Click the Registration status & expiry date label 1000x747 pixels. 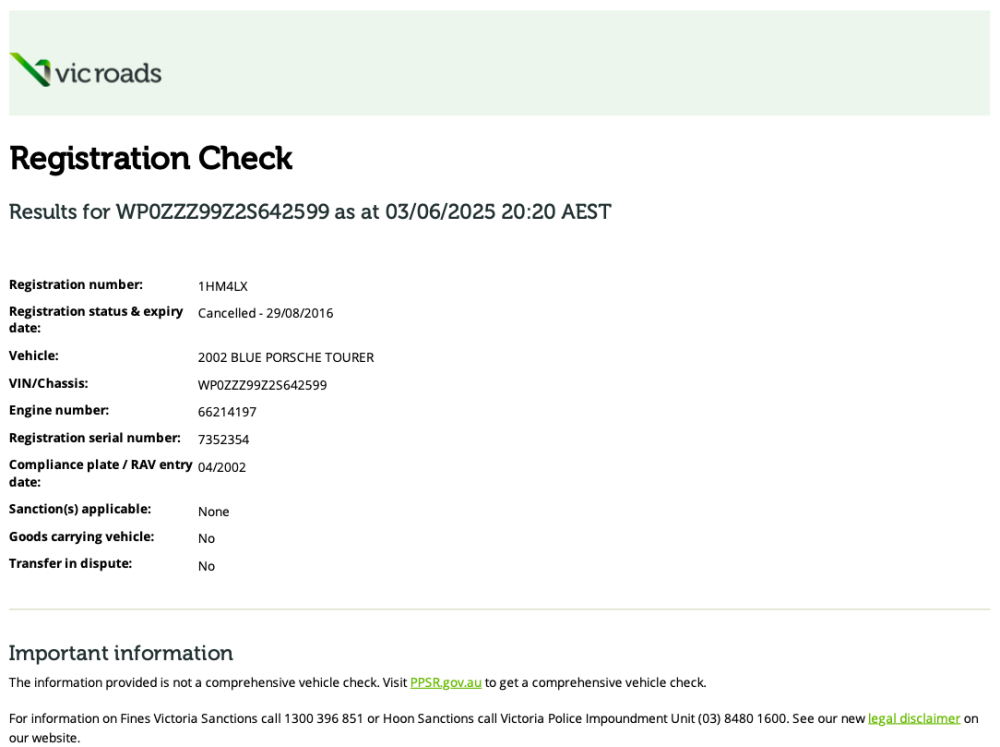click(96, 320)
